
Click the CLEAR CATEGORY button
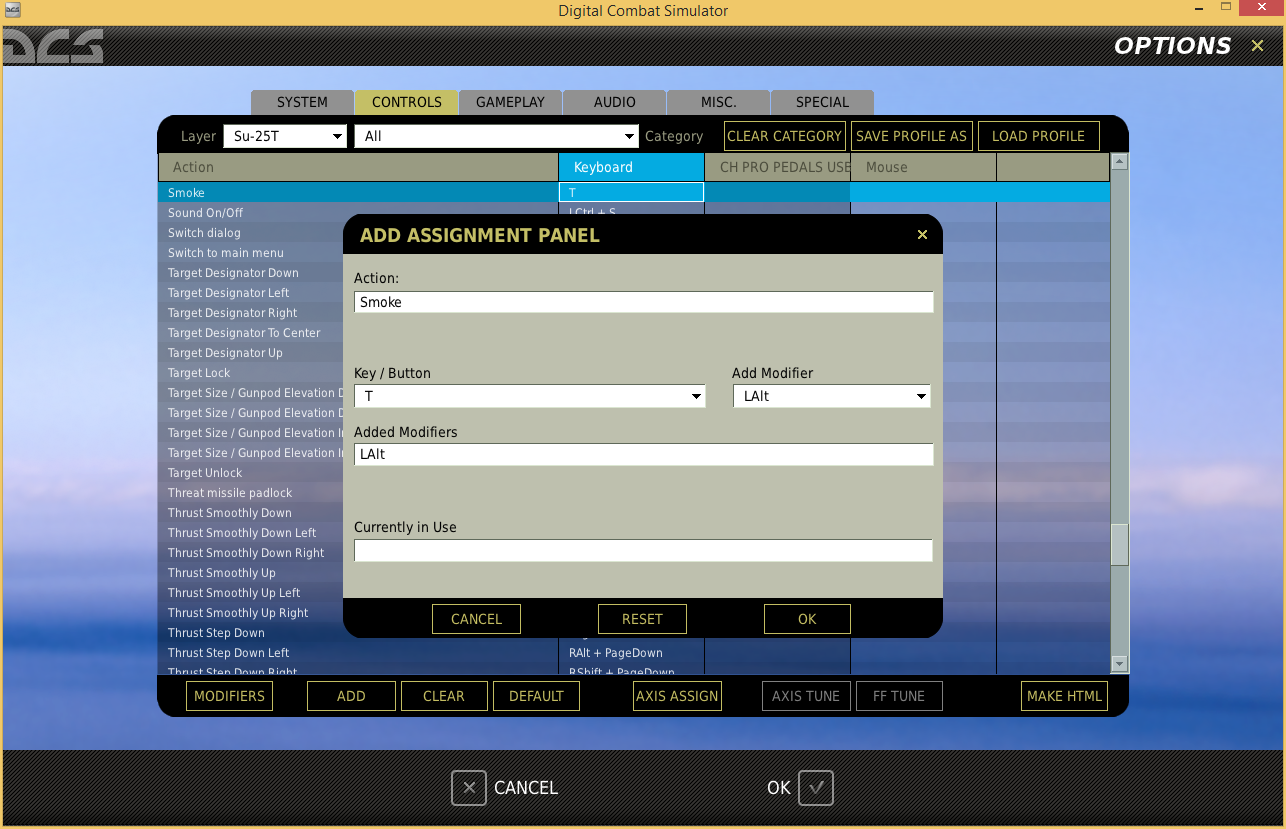point(785,136)
